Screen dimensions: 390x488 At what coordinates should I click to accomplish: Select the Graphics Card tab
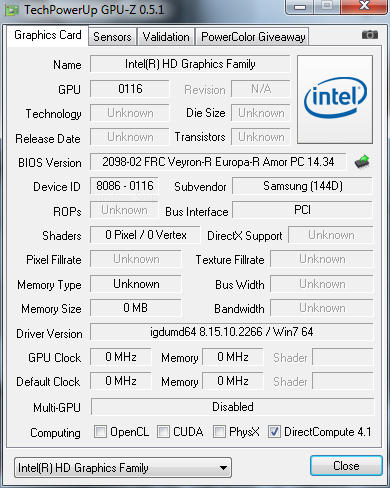[48, 35]
